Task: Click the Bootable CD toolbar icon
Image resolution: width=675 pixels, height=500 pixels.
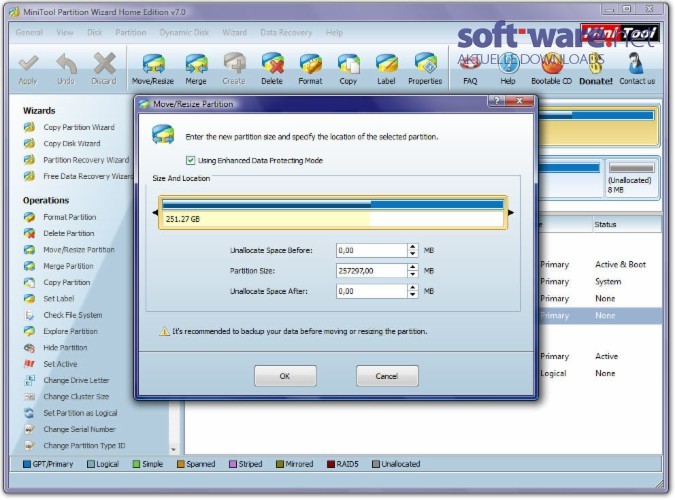Action: click(x=551, y=68)
